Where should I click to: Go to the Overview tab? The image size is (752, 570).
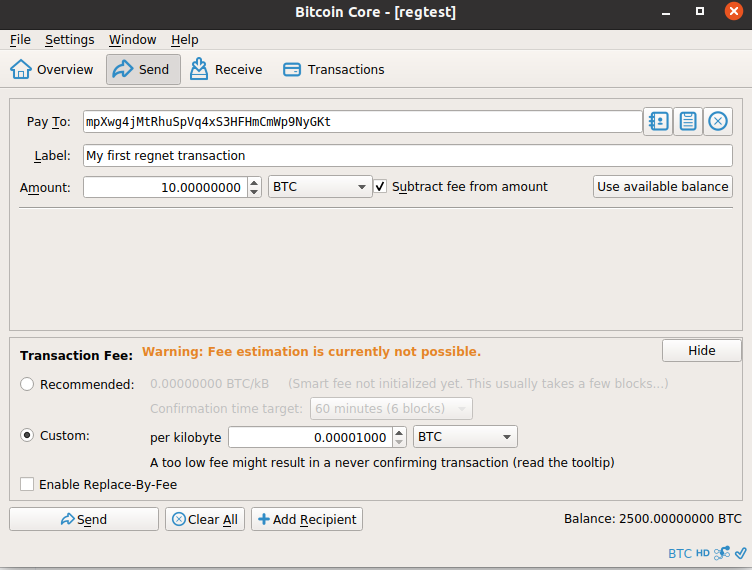click(x=52, y=70)
